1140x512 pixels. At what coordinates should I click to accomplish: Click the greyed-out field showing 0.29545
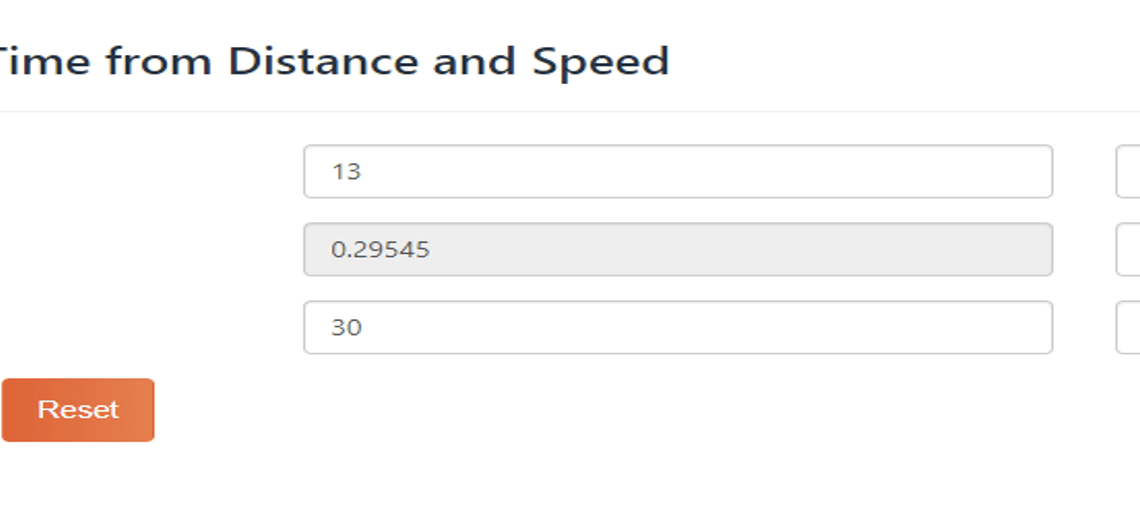coord(678,249)
